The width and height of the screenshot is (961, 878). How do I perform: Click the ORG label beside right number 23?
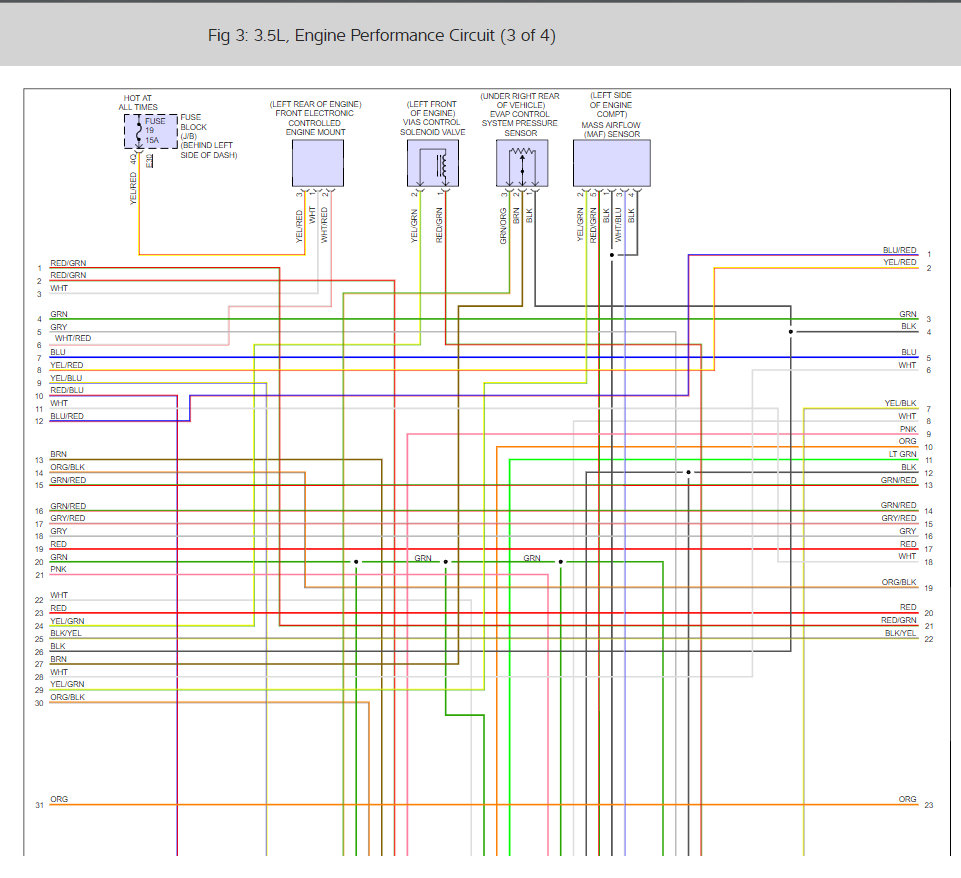point(908,799)
